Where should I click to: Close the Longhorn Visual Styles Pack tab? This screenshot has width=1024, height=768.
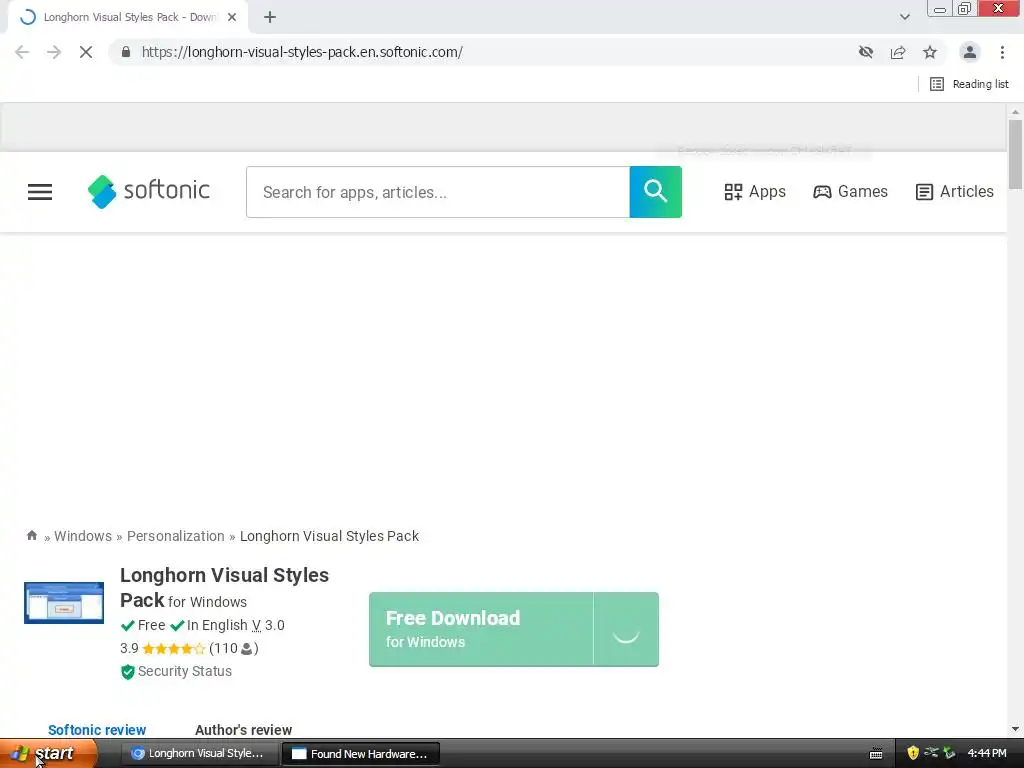(x=232, y=17)
